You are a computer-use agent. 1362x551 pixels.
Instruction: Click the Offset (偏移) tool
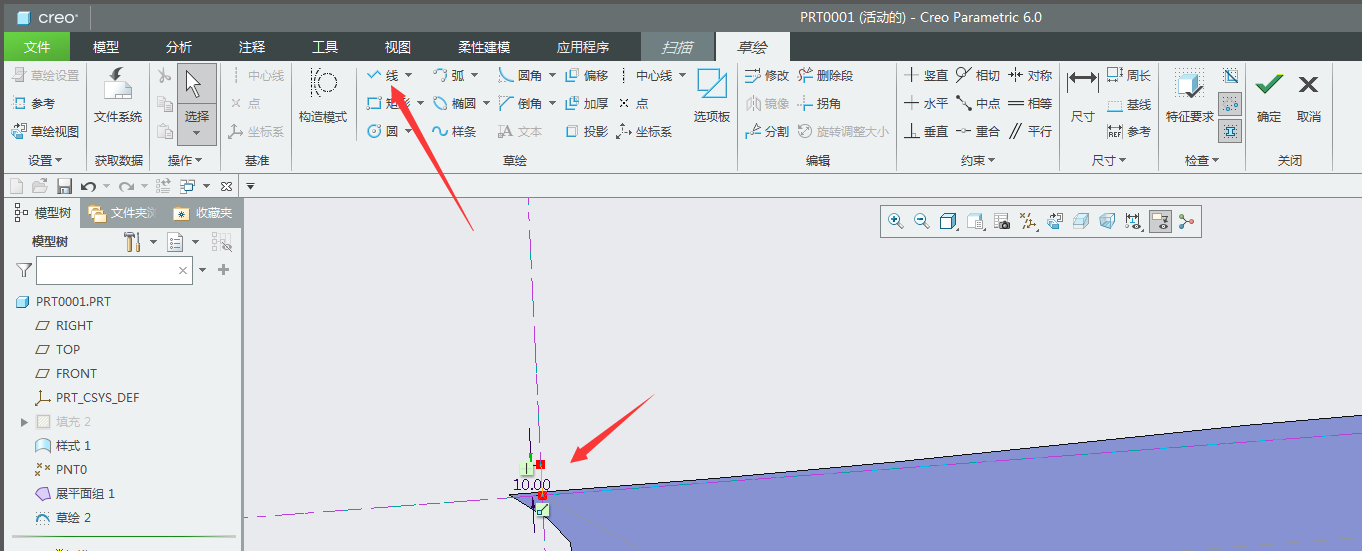(586, 75)
